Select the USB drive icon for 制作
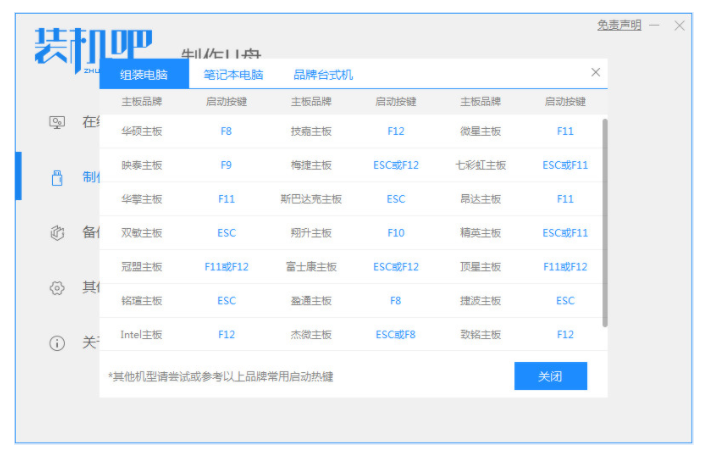702x449 pixels. pyautogui.click(x=57, y=177)
